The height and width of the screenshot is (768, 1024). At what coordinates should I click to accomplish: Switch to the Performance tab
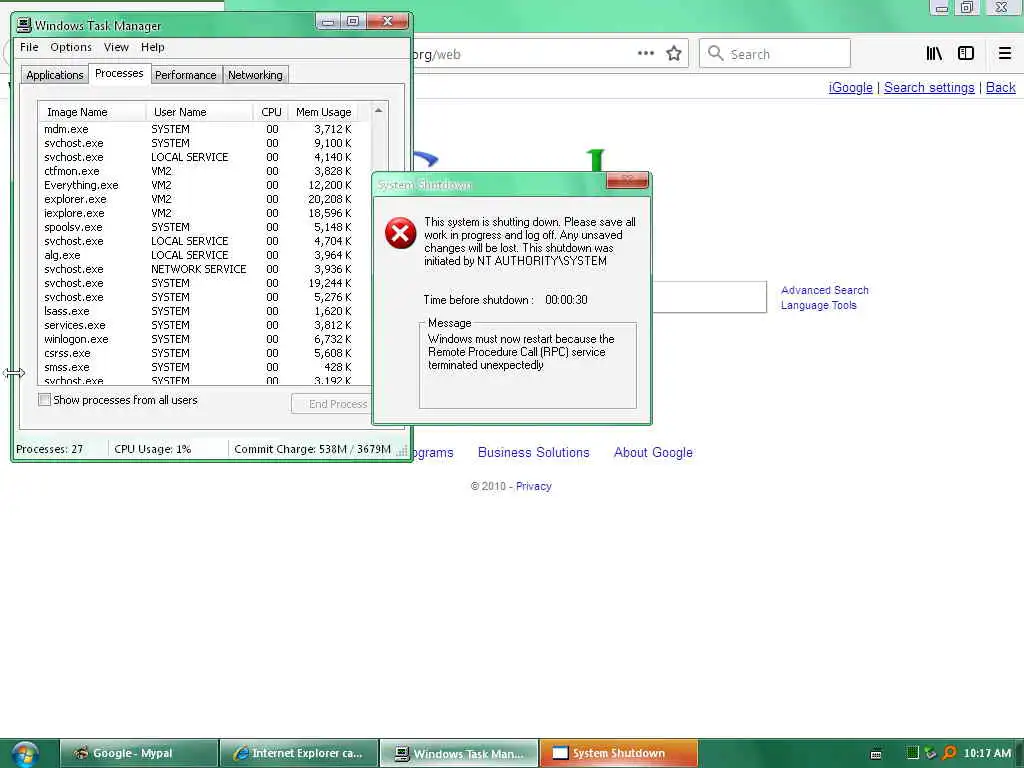click(185, 75)
